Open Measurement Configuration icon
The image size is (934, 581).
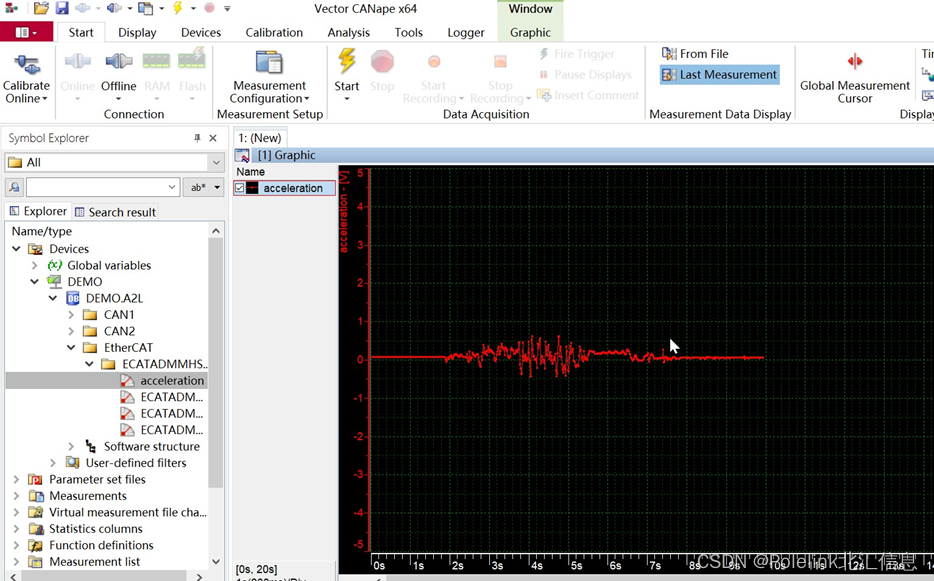point(269,63)
